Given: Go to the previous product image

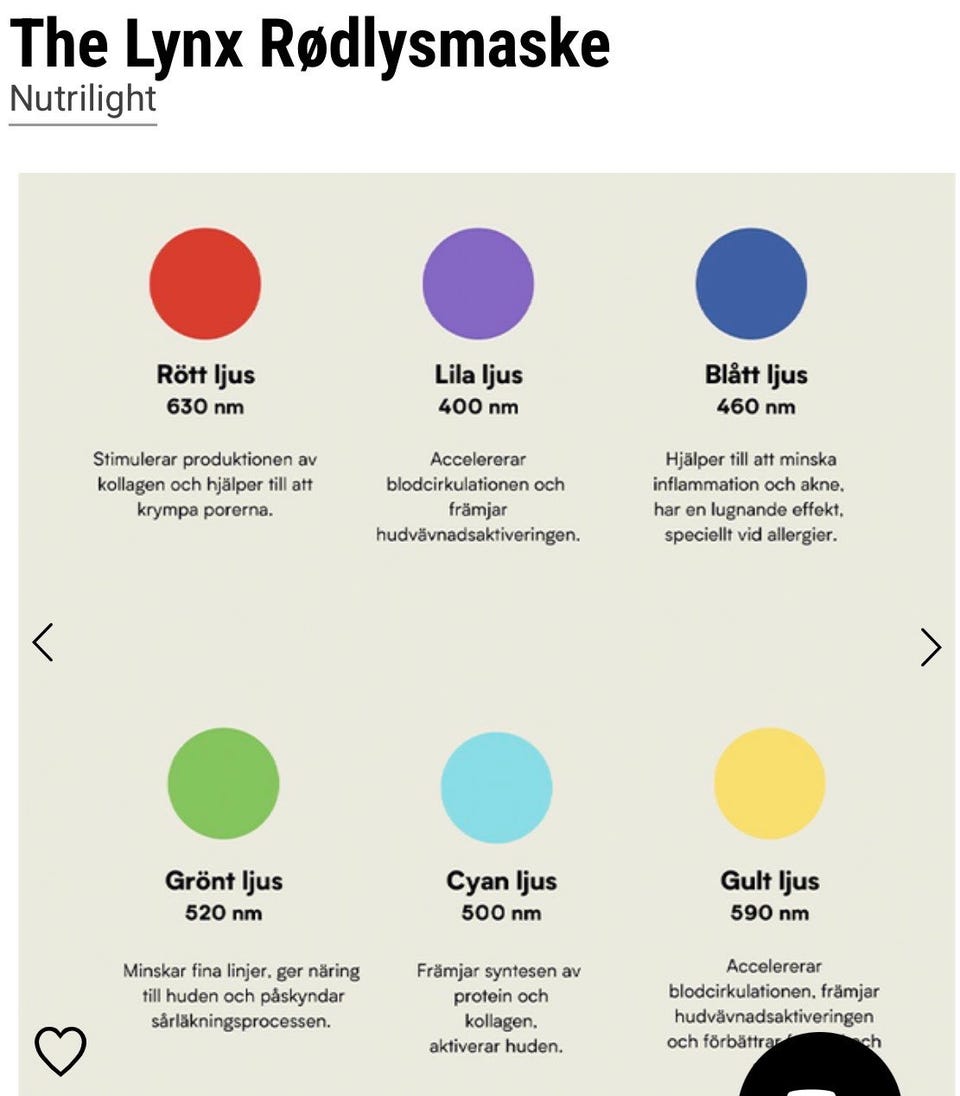Looking at the screenshot, I should tap(42, 642).
